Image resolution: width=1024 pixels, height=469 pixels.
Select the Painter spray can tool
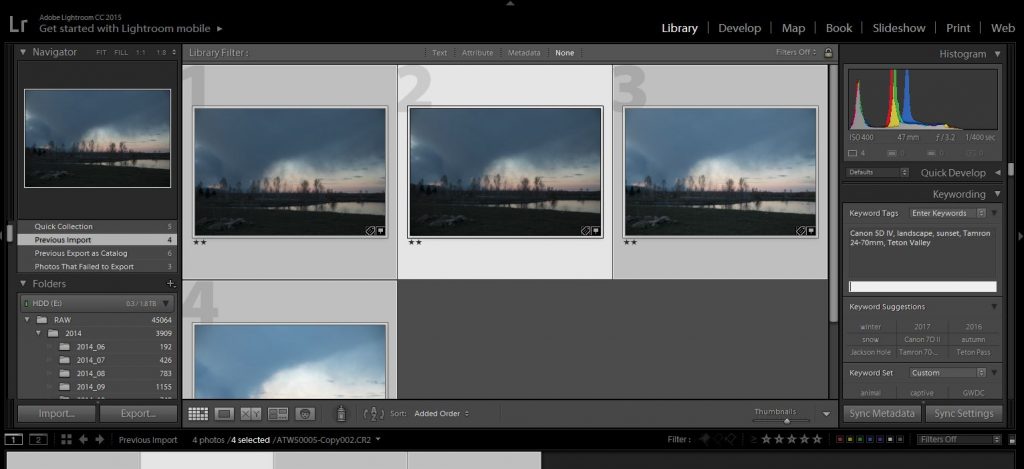coord(340,413)
